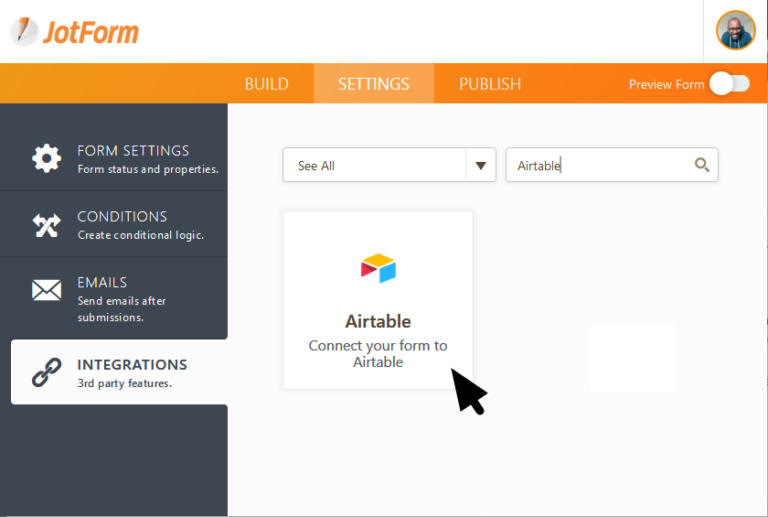The image size is (768, 517).
Task: Open EMAILS sidebar item
Action: tap(114, 298)
